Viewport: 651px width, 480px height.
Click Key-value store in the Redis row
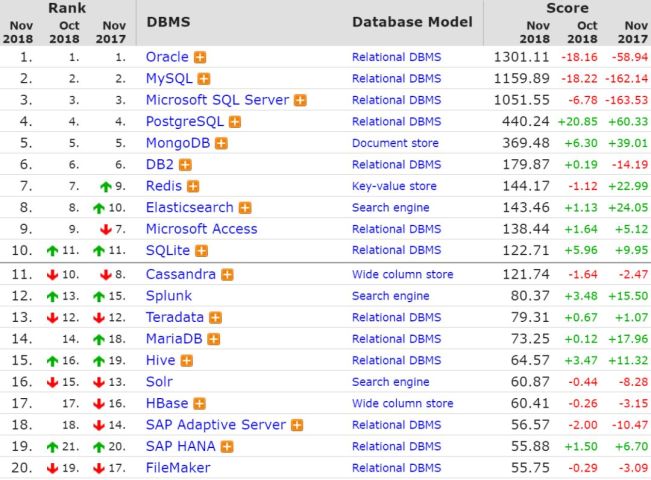click(394, 186)
